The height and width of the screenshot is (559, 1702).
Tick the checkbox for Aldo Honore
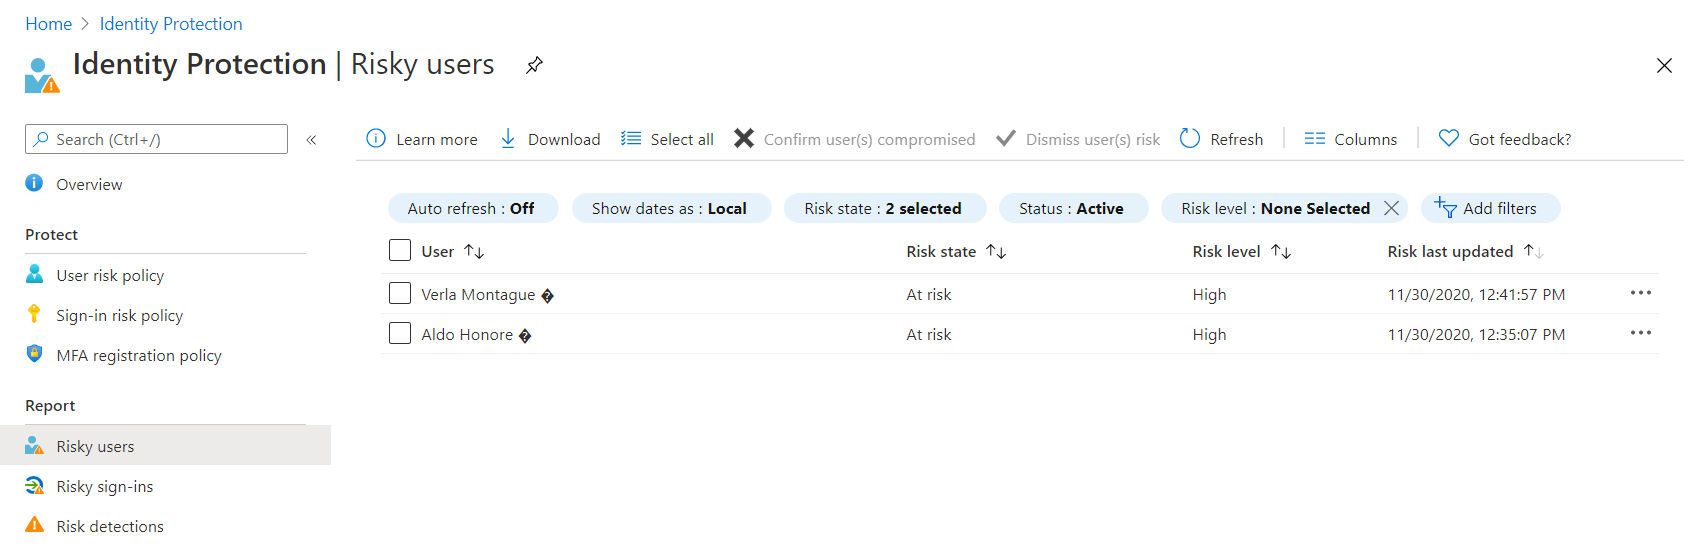click(x=400, y=333)
